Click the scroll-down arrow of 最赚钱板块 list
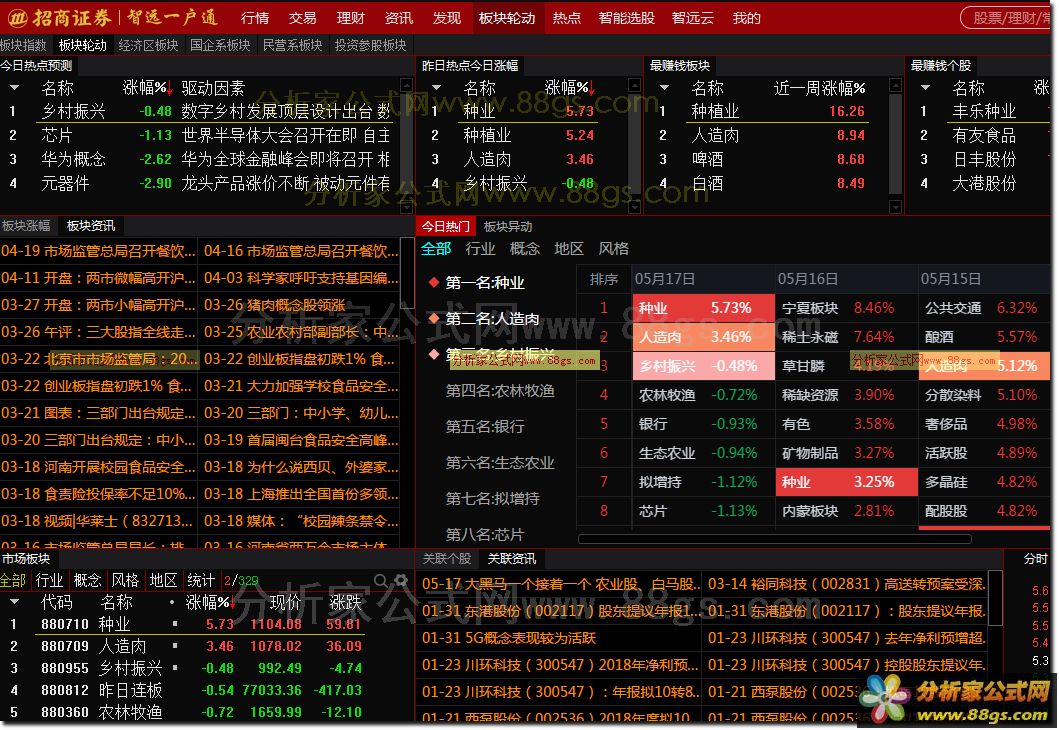This screenshot has height=730, width=1059. pyautogui.click(x=896, y=207)
